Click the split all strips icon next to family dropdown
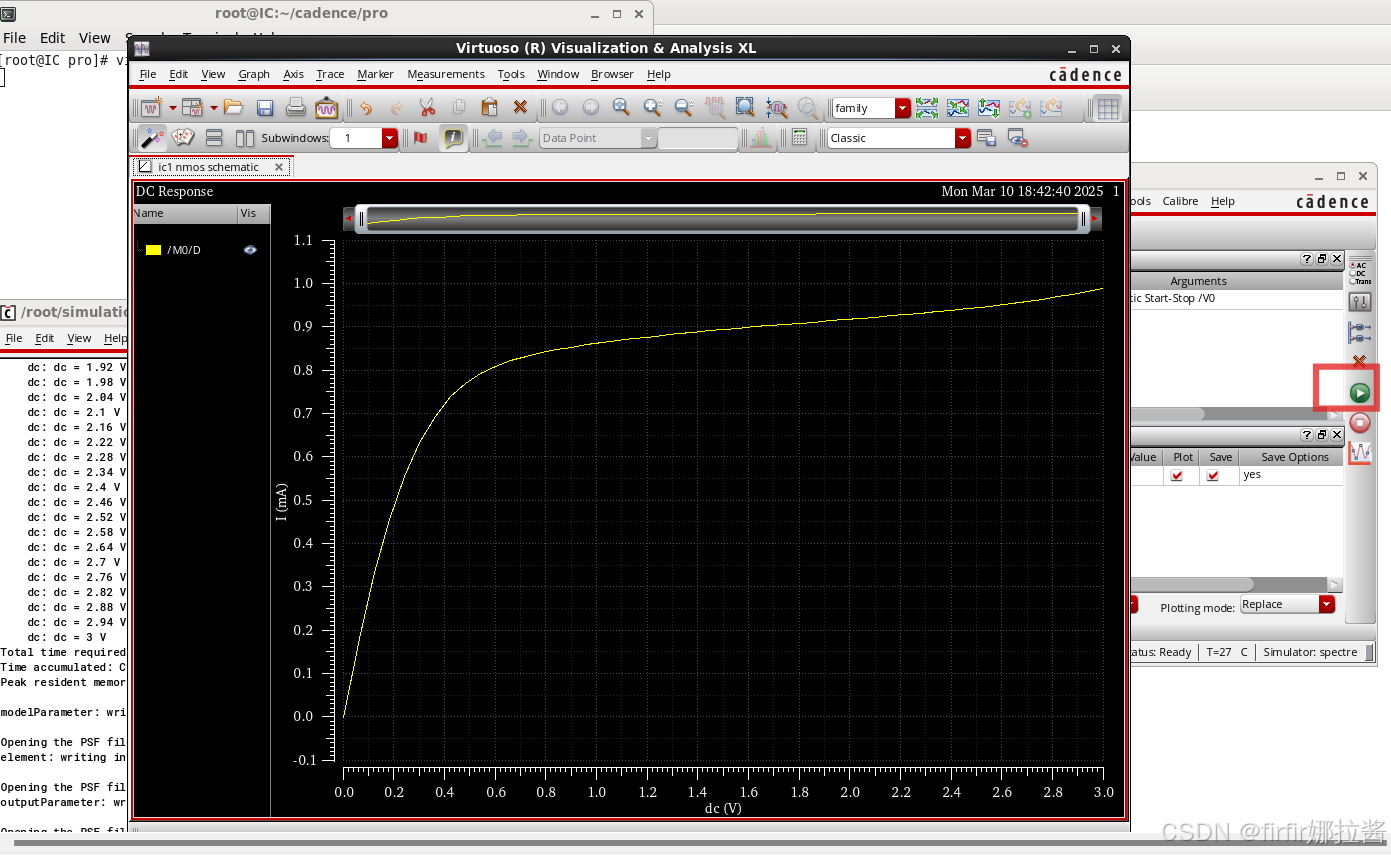The width and height of the screenshot is (1391, 855). 927,108
